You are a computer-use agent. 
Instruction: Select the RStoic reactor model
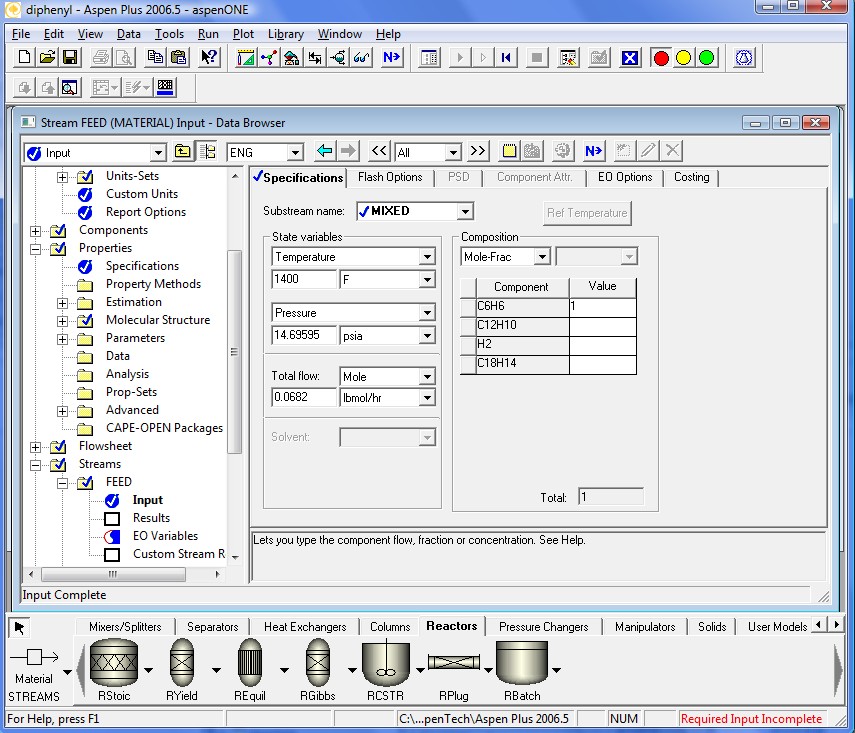click(x=113, y=662)
